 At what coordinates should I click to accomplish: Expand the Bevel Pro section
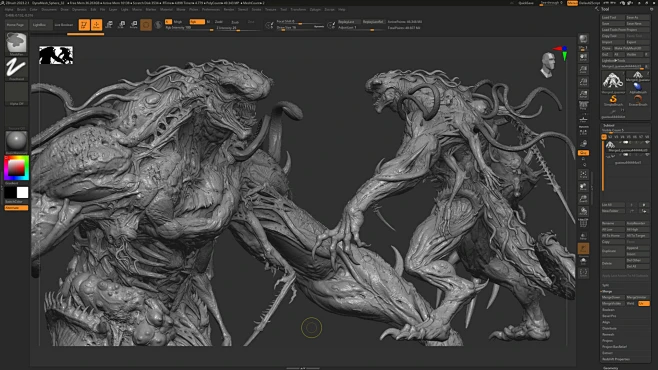pos(609,316)
